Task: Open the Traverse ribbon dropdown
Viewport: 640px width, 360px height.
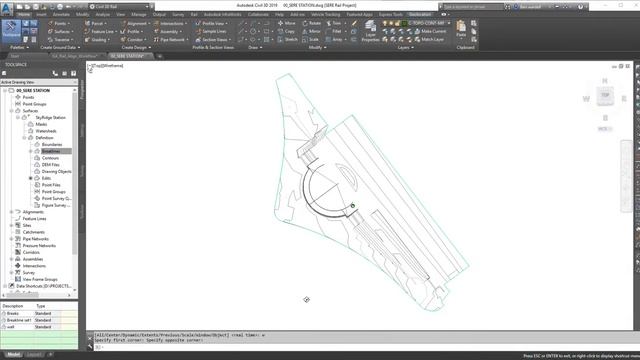Action: tap(61, 40)
